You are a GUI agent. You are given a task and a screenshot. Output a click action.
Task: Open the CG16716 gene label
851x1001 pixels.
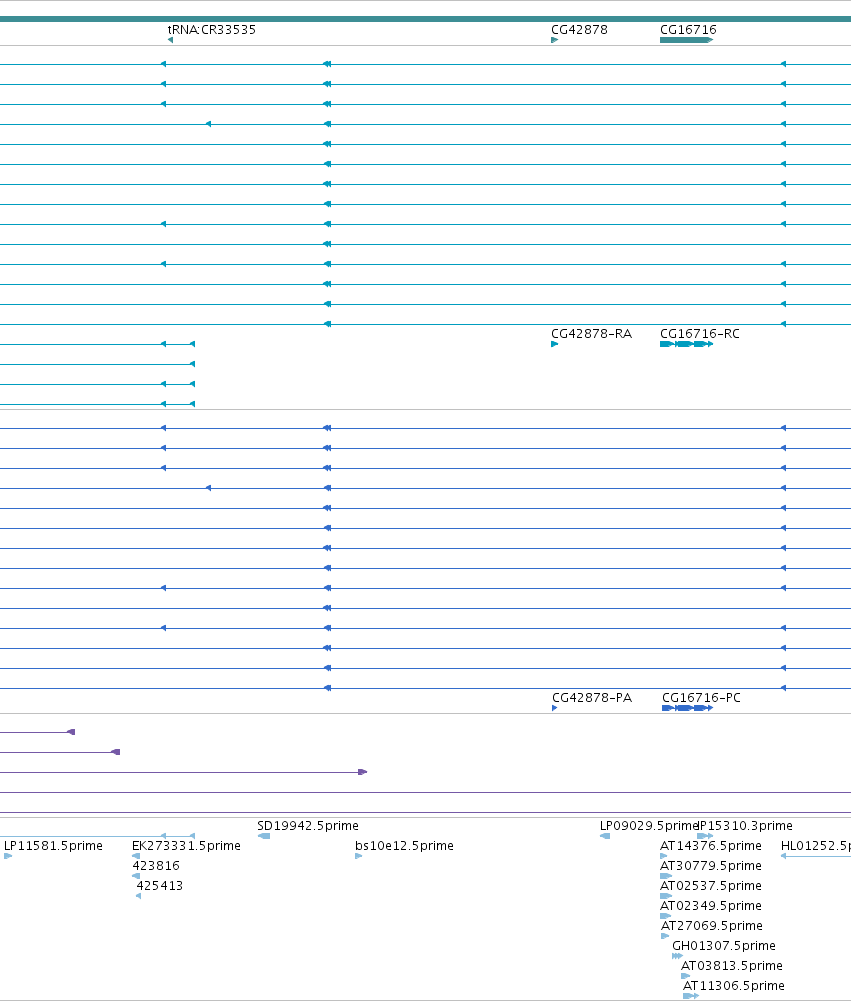688,29
